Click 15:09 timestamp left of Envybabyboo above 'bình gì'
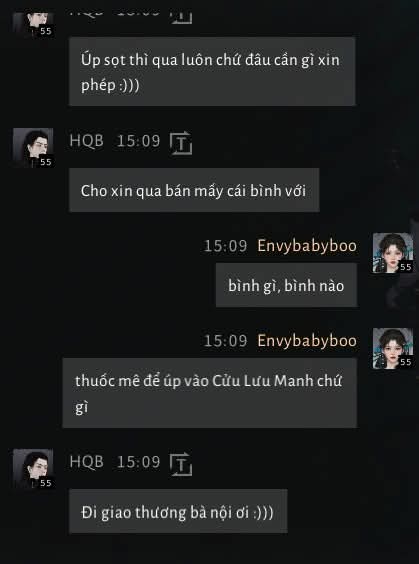 (x=226, y=246)
